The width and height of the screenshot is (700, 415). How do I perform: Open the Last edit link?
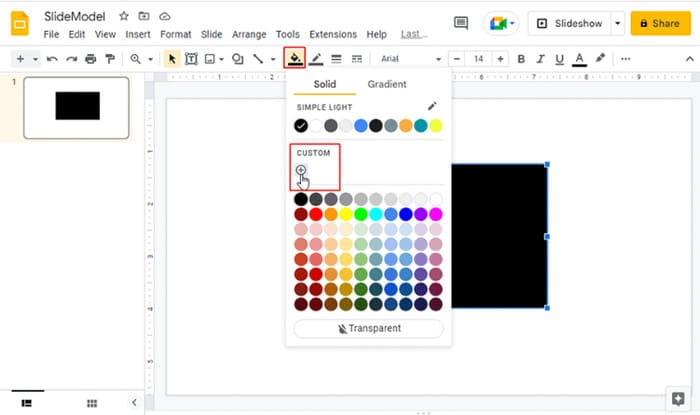(x=414, y=34)
